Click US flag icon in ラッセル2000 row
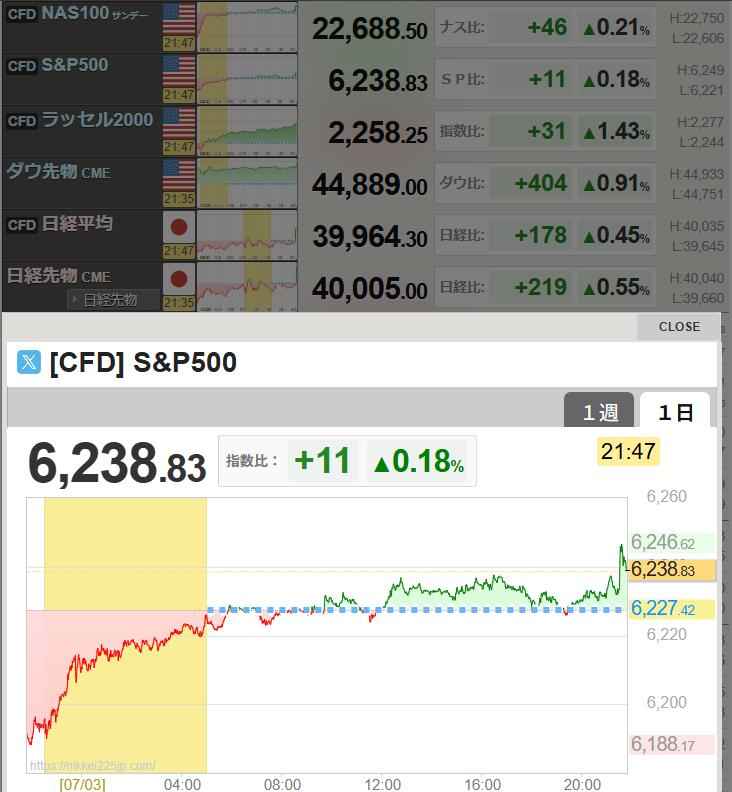The width and height of the screenshot is (732, 792). coord(179,123)
